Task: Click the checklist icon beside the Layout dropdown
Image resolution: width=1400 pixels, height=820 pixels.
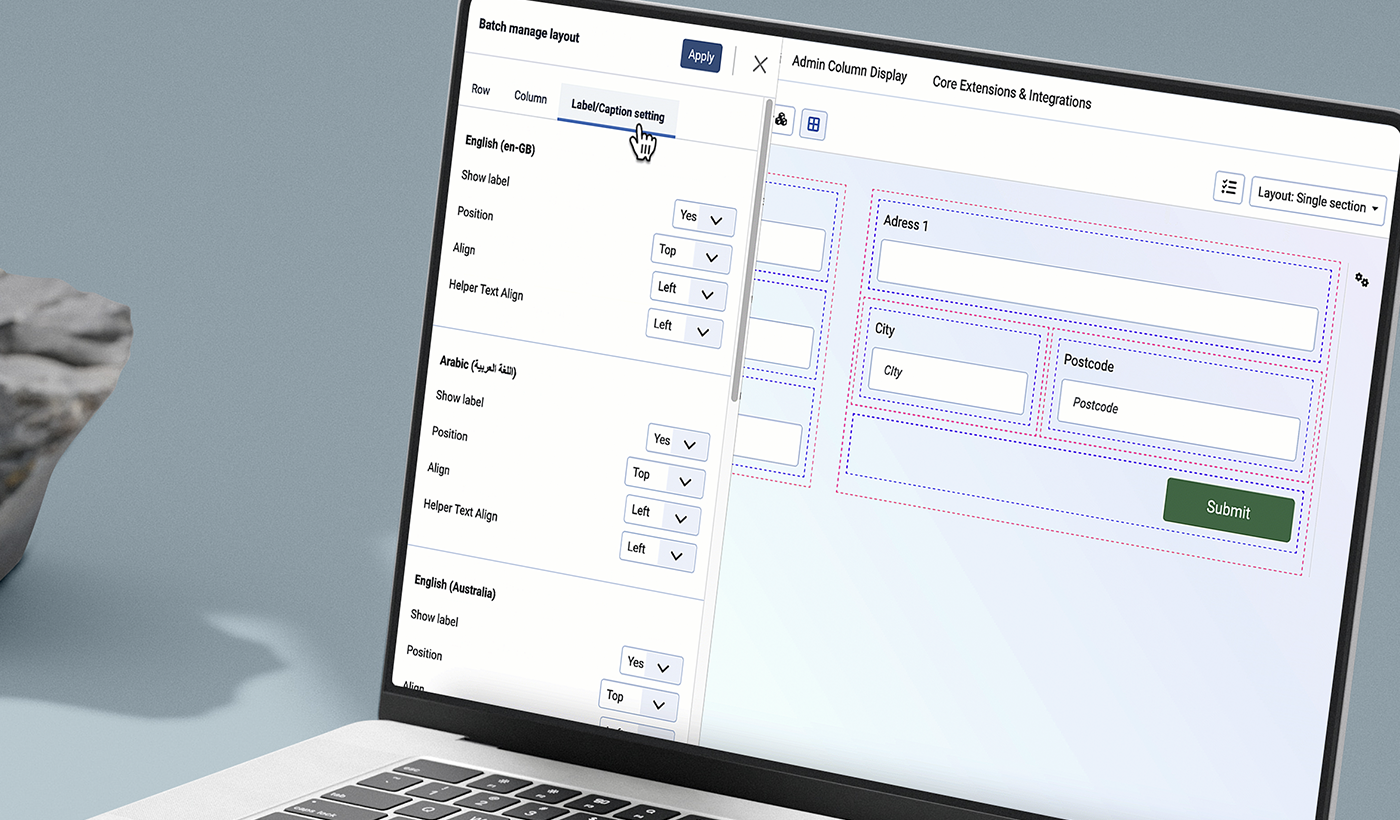Action: coord(1228,187)
